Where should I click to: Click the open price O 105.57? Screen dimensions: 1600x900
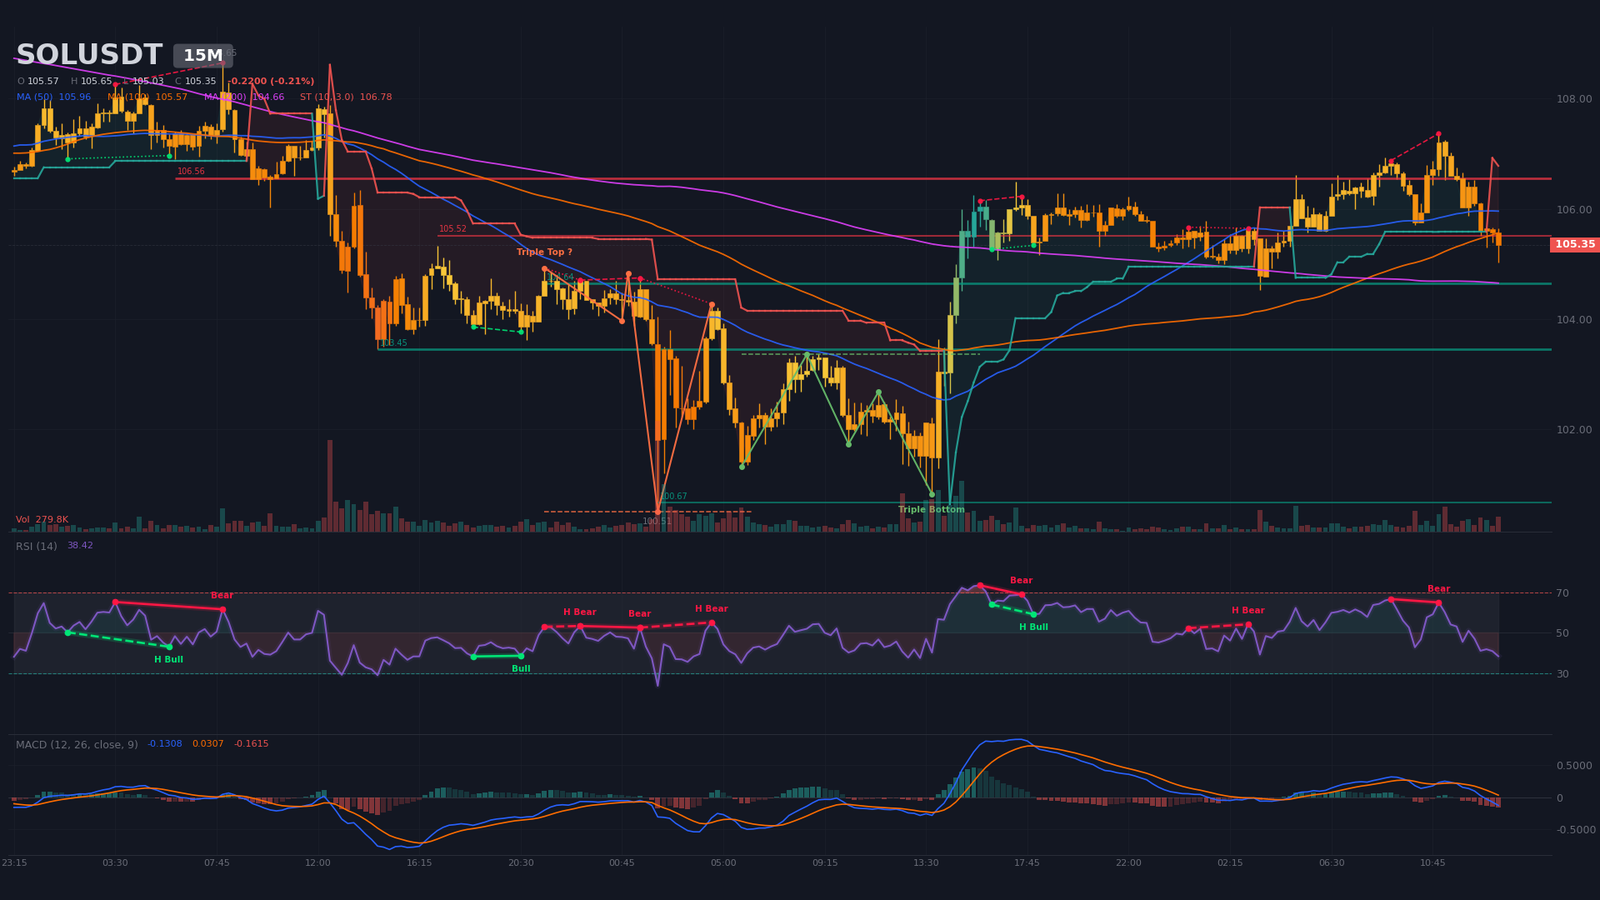coord(38,81)
